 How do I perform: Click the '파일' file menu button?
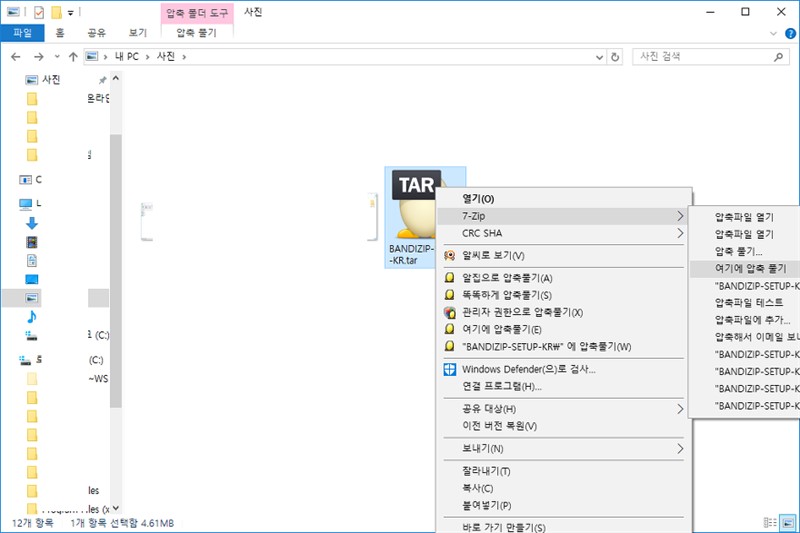coord(21,32)
